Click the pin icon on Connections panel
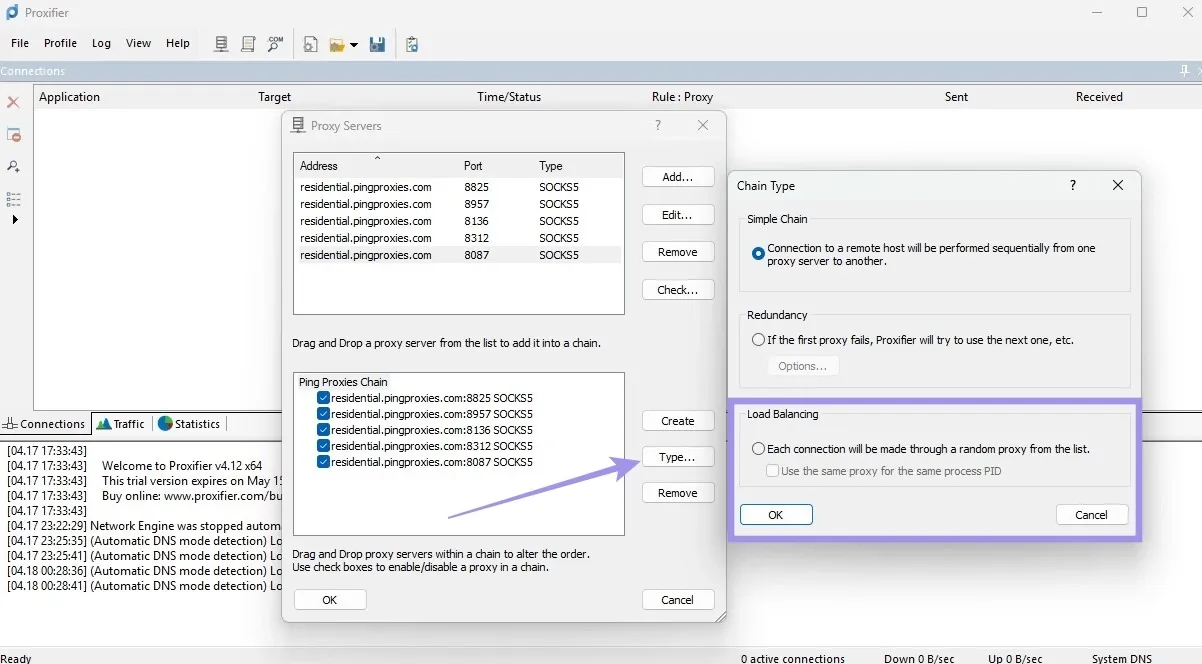 [x=1185, y=71]
